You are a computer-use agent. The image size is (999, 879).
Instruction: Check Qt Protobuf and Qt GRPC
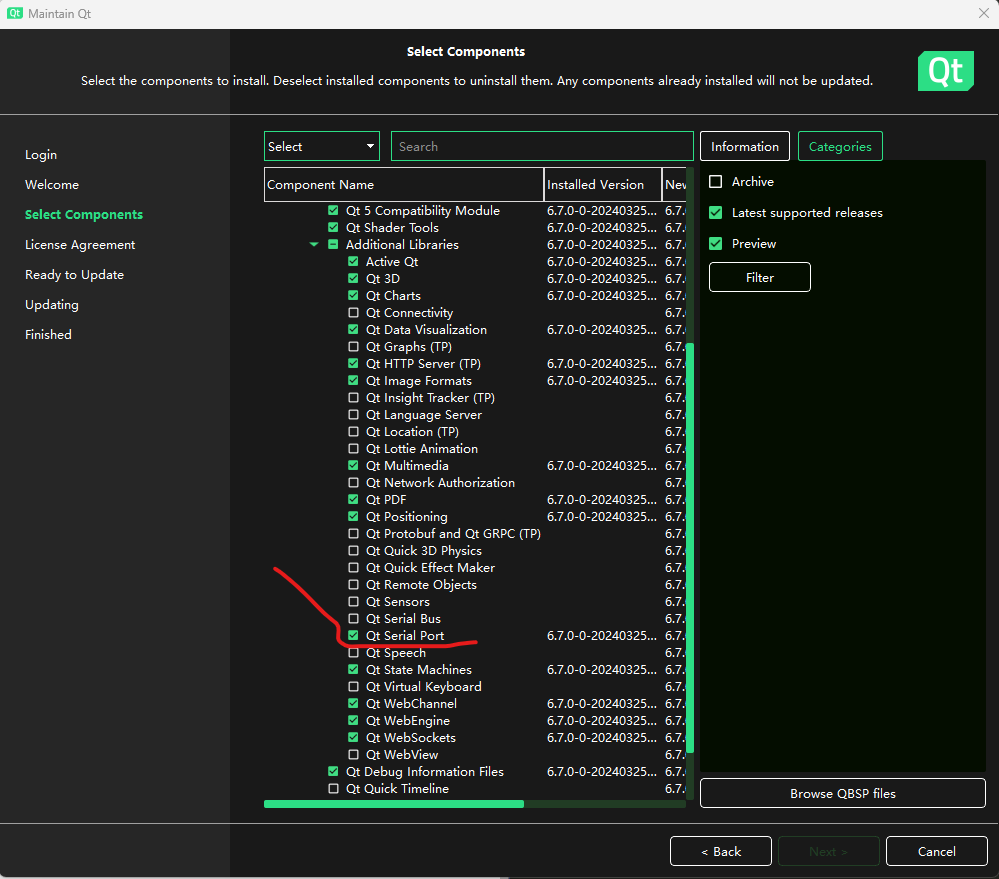click(353, 534)
